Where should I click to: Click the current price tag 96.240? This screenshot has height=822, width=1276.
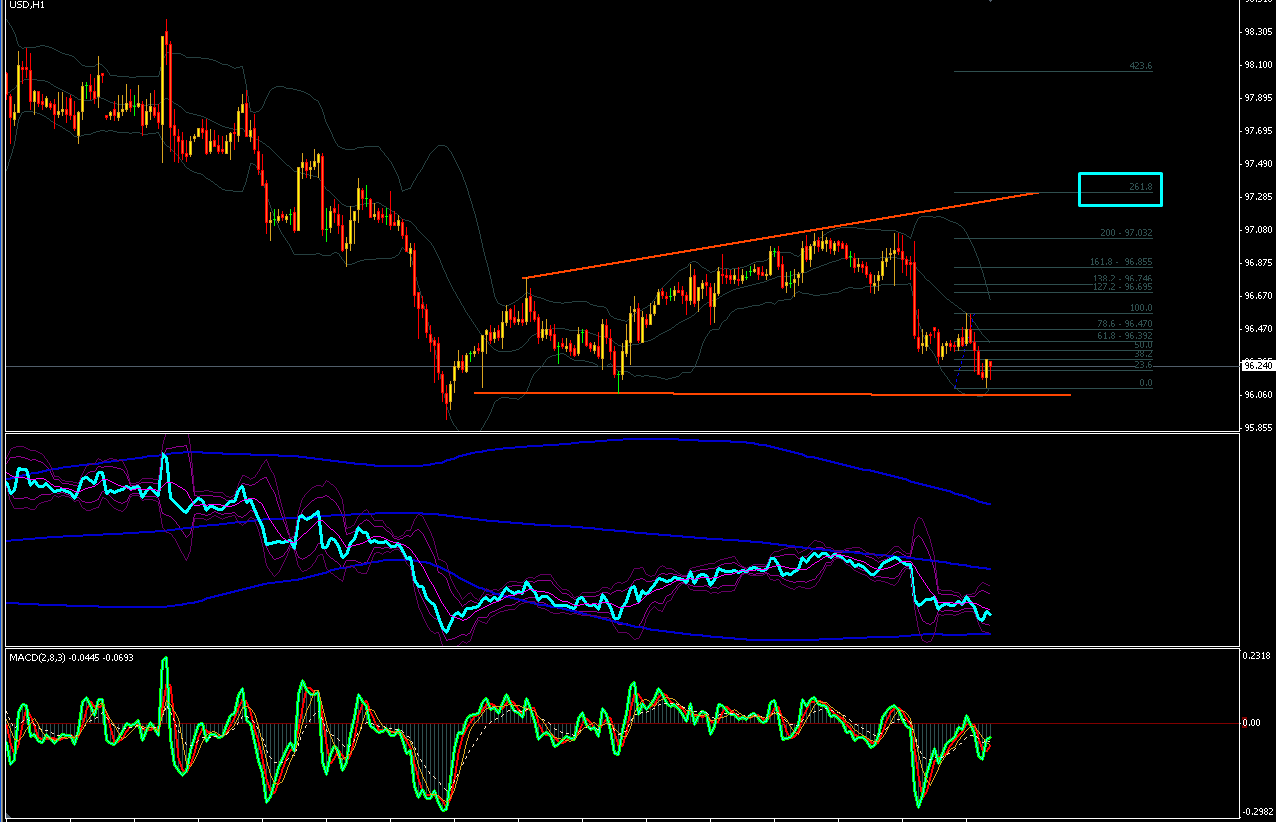pyautogui.click(x=1257, y=366)
